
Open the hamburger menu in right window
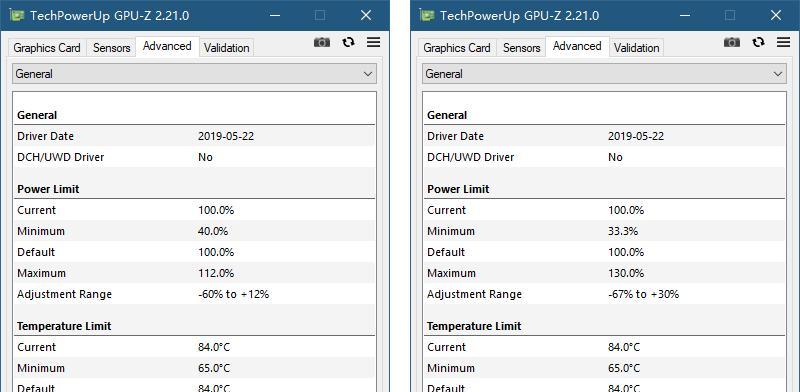pyautogui.click(x=784, y=42)
